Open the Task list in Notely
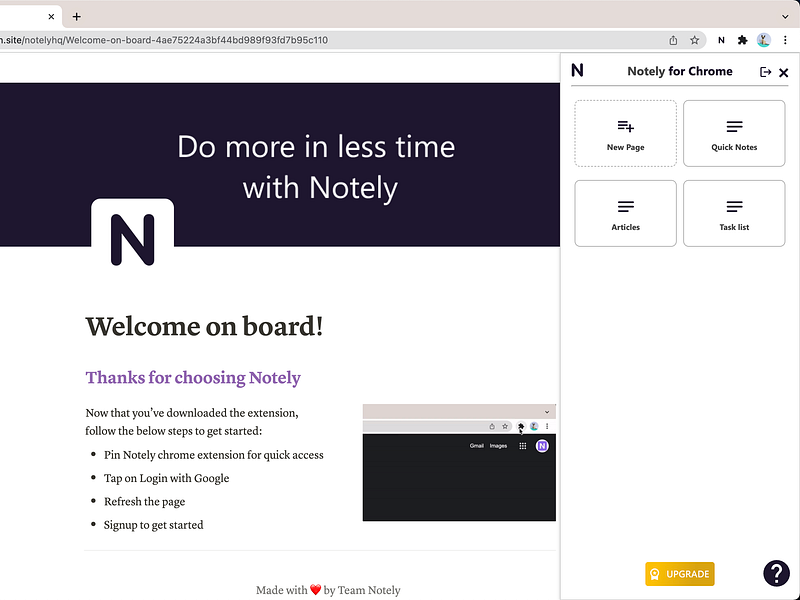This screenshot has width=800, height=600. (x=734, y=213)
